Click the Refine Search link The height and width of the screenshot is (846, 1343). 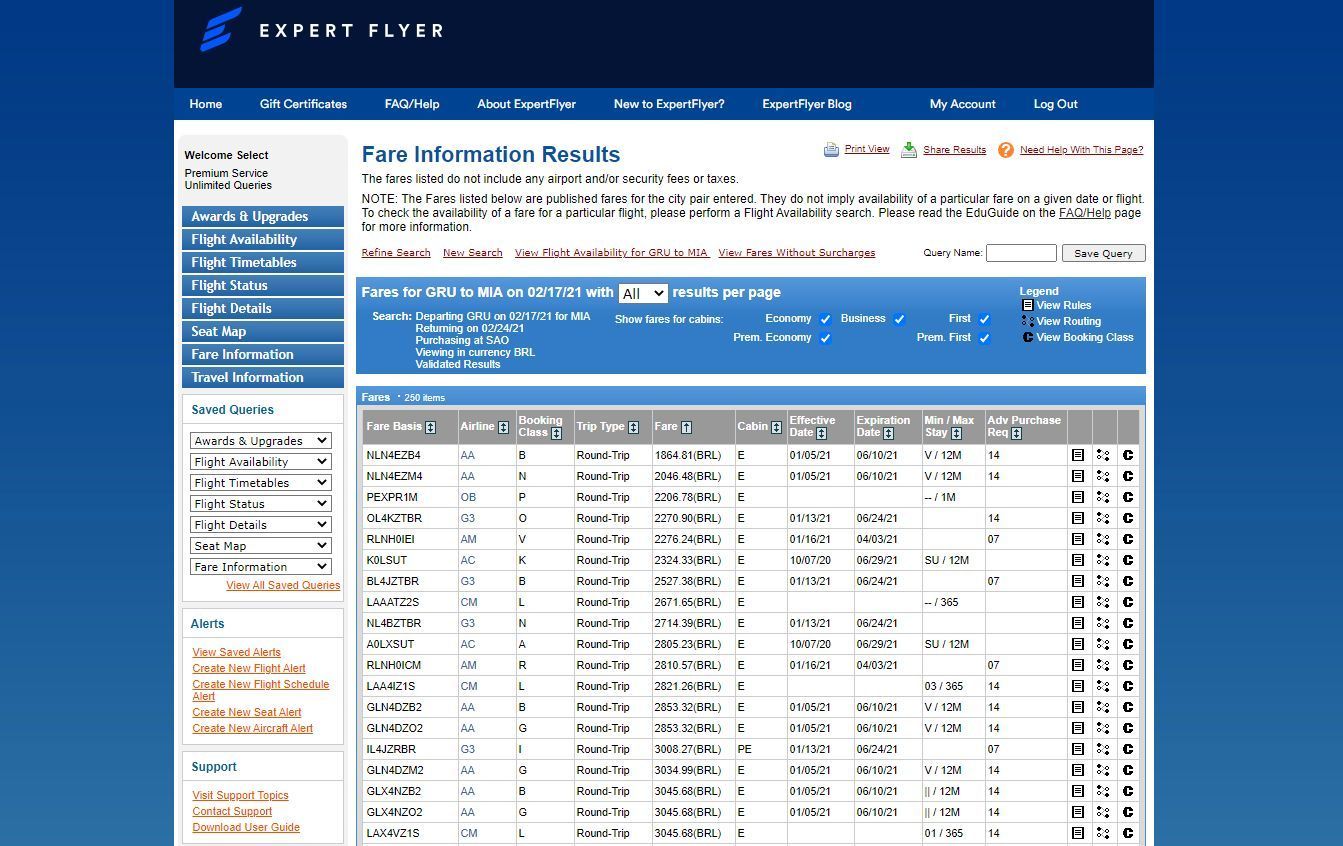click(396, 253)
